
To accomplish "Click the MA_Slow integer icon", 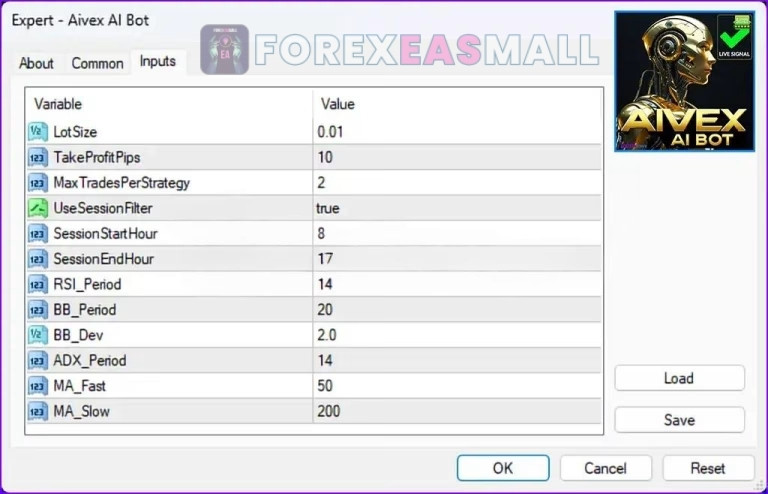I will click(38, 412).
